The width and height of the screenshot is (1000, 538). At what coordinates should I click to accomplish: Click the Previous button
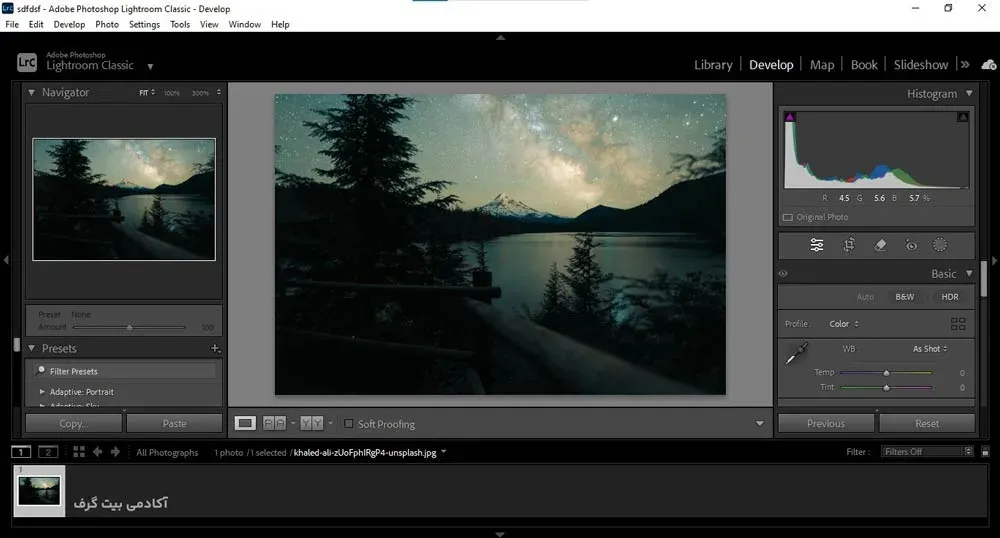(x=826, y=423)
